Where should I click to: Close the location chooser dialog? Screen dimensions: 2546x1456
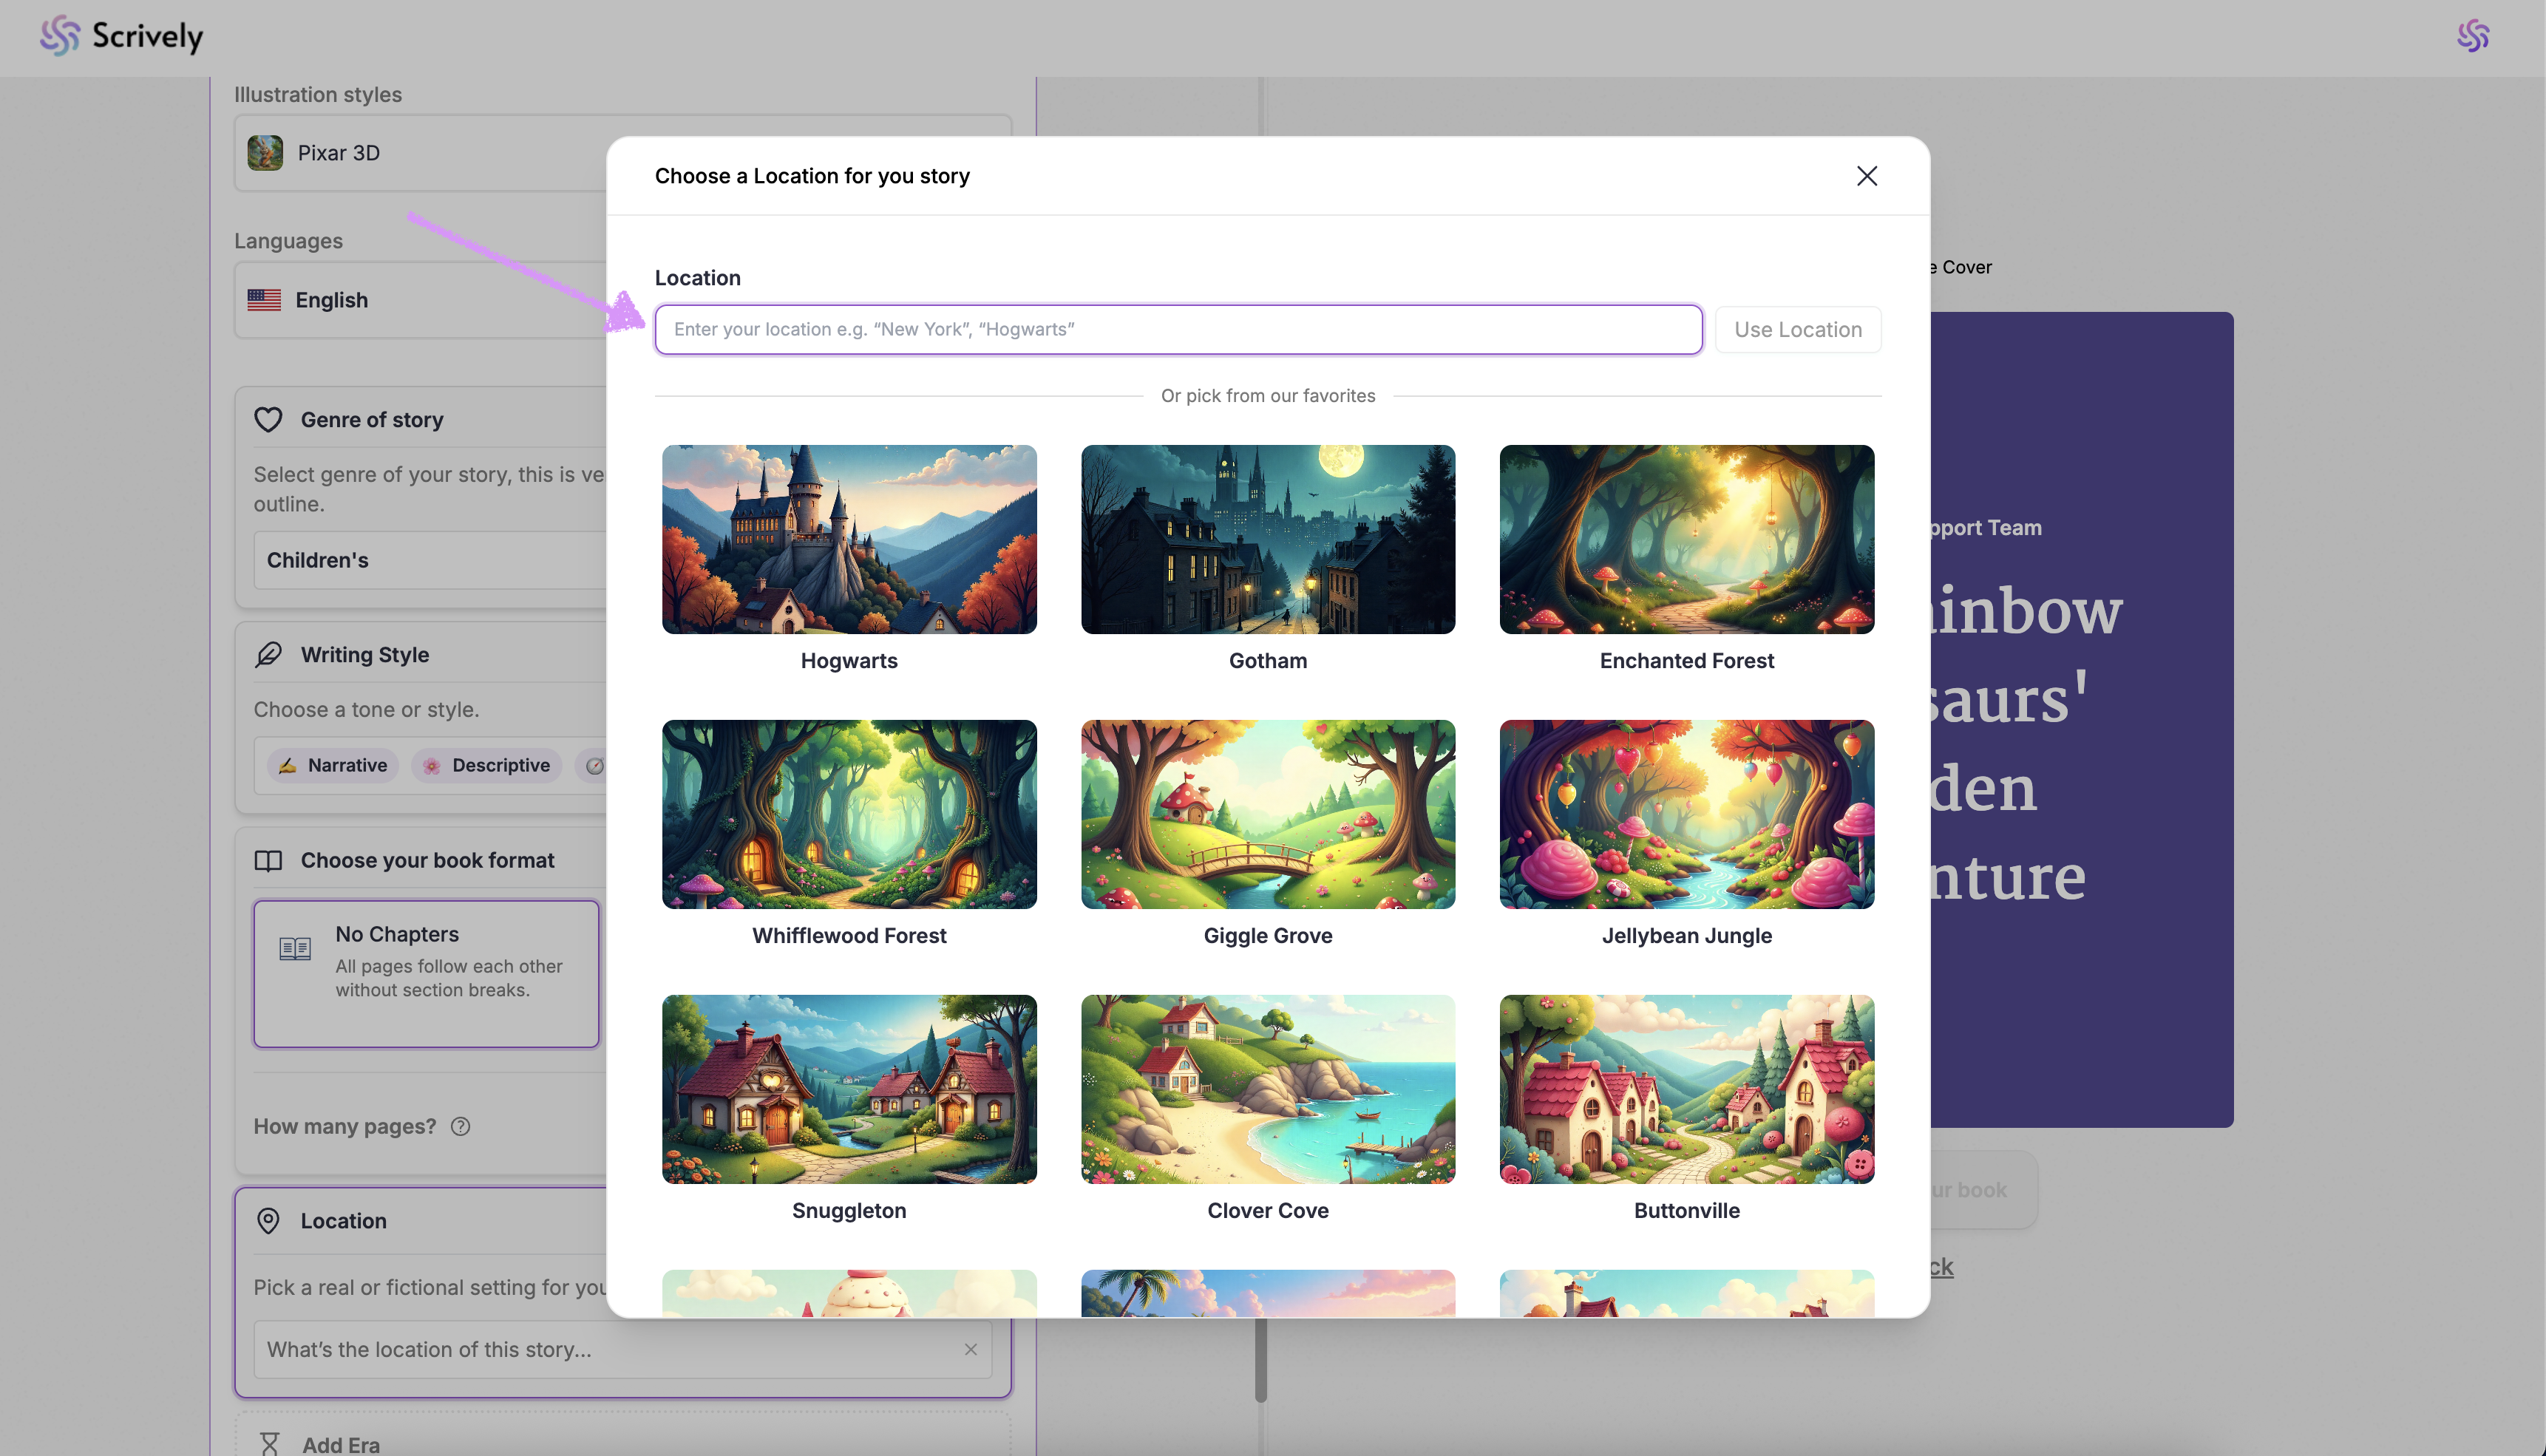point(1866,176)
